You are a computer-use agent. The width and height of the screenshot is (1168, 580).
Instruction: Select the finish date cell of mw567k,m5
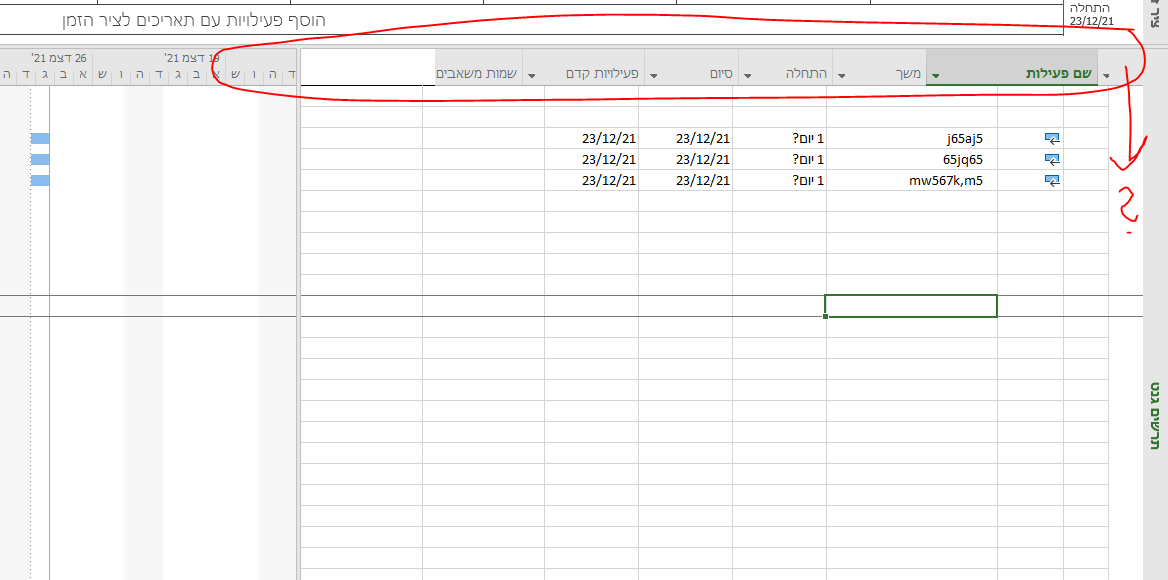(591, 179)
